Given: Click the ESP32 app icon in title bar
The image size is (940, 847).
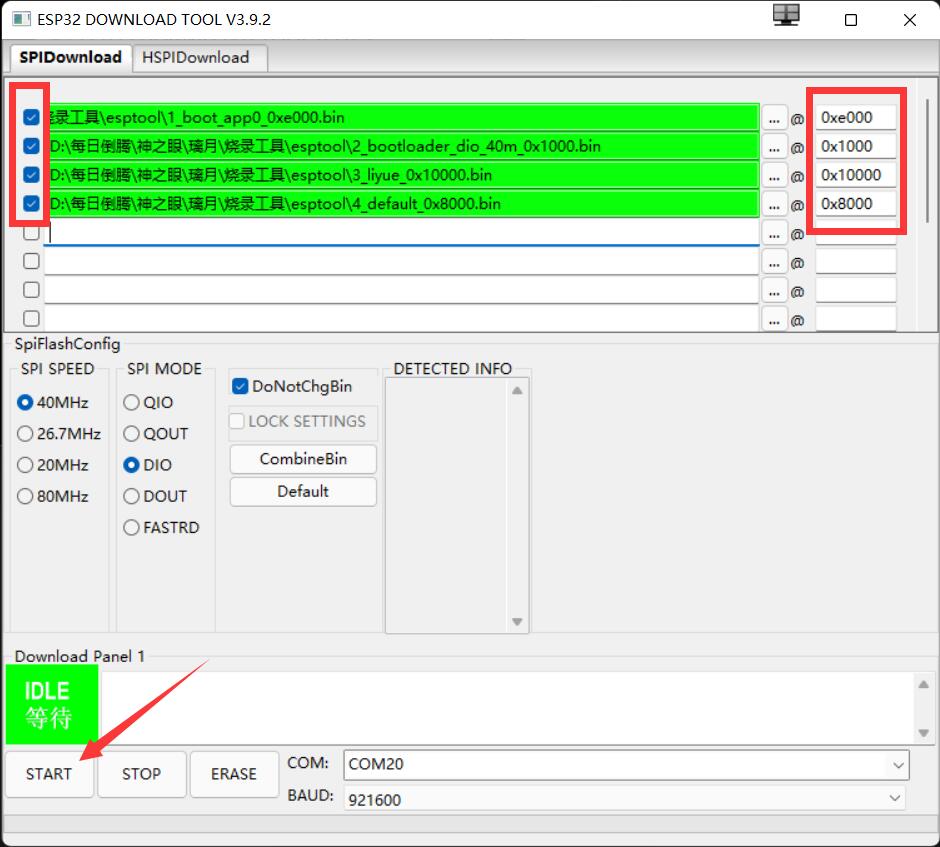Looking at the screenshot, I should click(x=21, y=19).
